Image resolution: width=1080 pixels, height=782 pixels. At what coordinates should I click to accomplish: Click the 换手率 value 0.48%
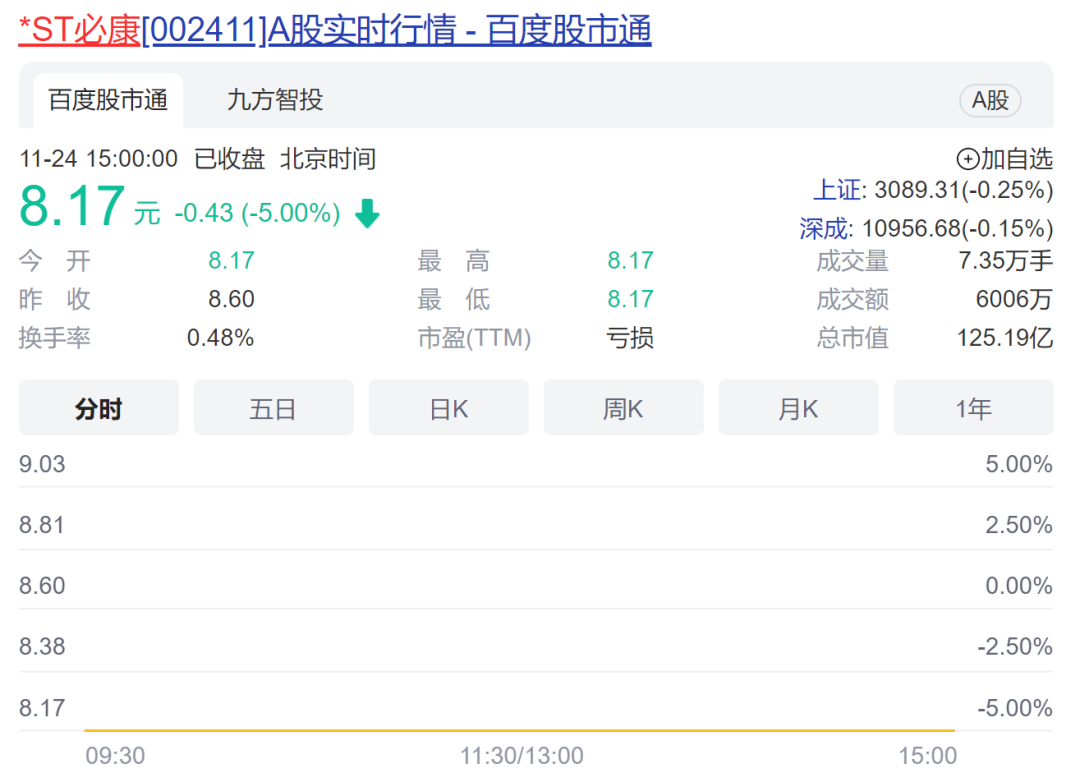click(x=220, y=338)
